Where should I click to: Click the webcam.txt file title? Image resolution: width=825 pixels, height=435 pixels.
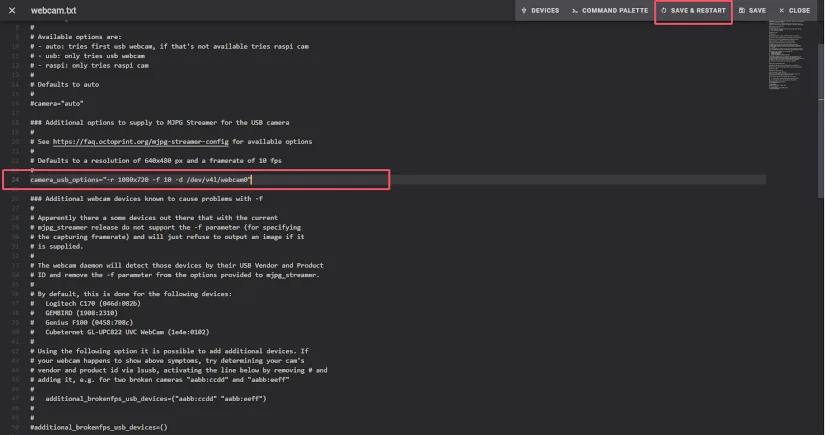pos(53,11)
